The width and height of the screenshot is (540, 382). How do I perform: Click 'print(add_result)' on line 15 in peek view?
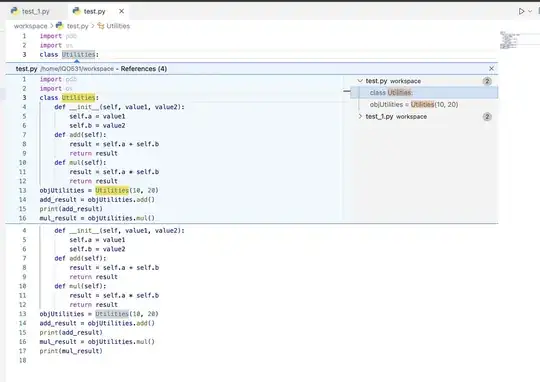71,209
